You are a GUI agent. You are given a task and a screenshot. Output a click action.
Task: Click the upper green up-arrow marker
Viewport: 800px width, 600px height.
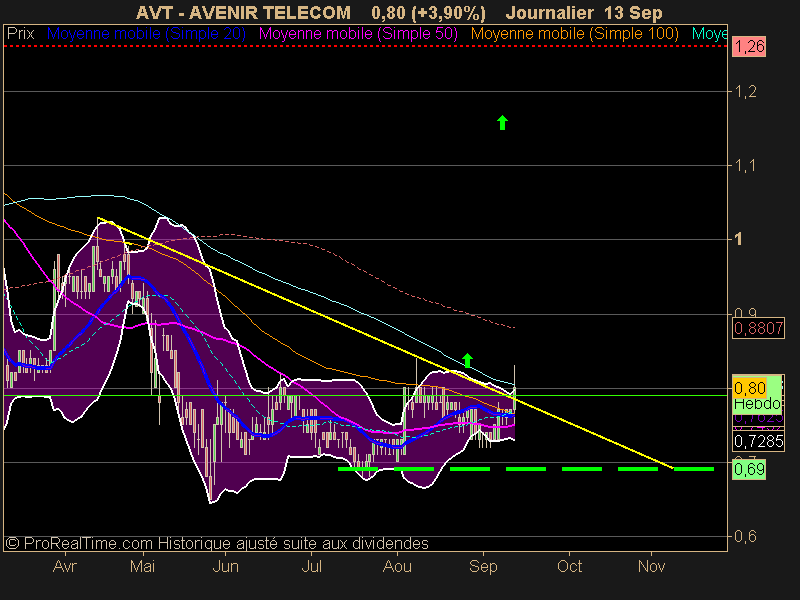click(x=503, y=122)
